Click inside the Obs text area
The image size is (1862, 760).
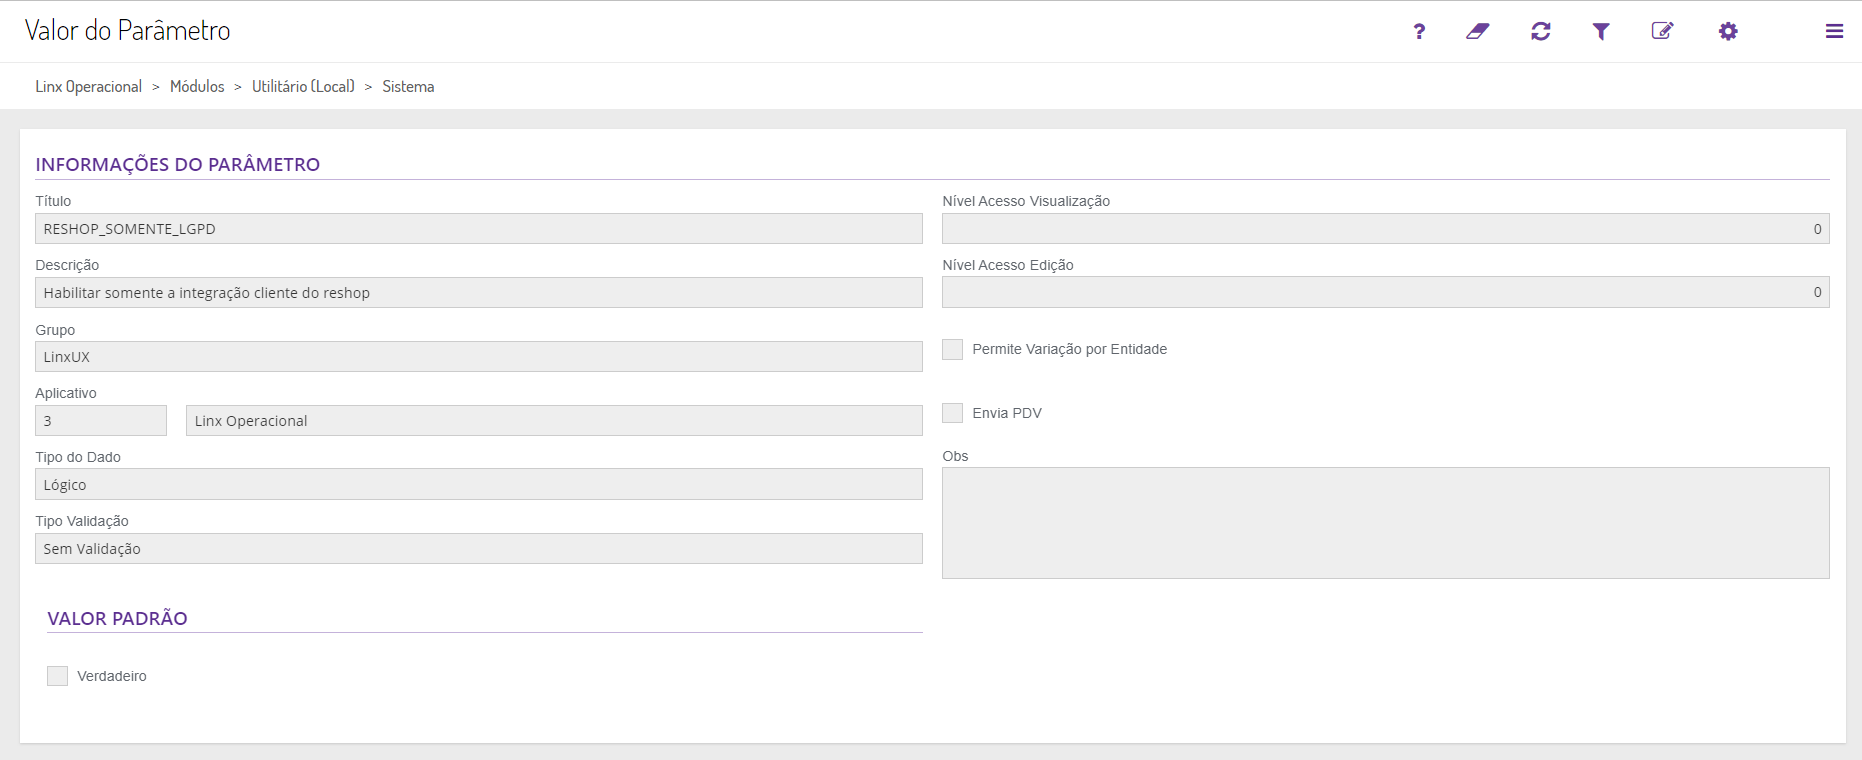pyautogui.click(x=1385, y=523)
